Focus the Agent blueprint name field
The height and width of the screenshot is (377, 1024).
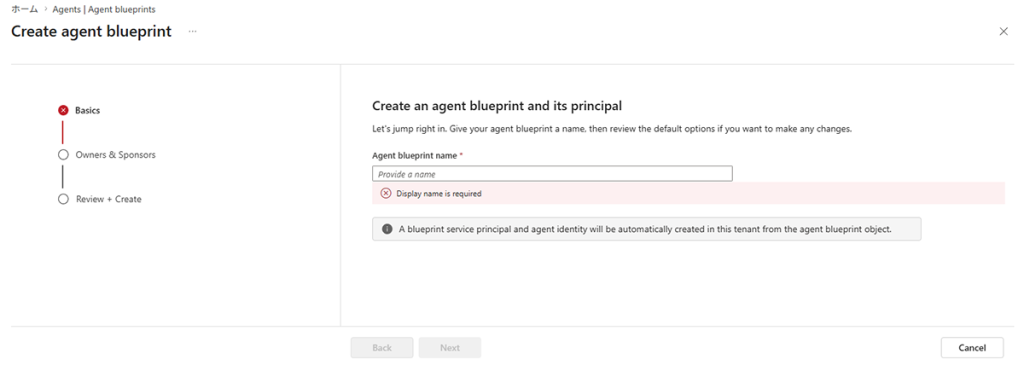pyautogui.click(x=552, y=174)
